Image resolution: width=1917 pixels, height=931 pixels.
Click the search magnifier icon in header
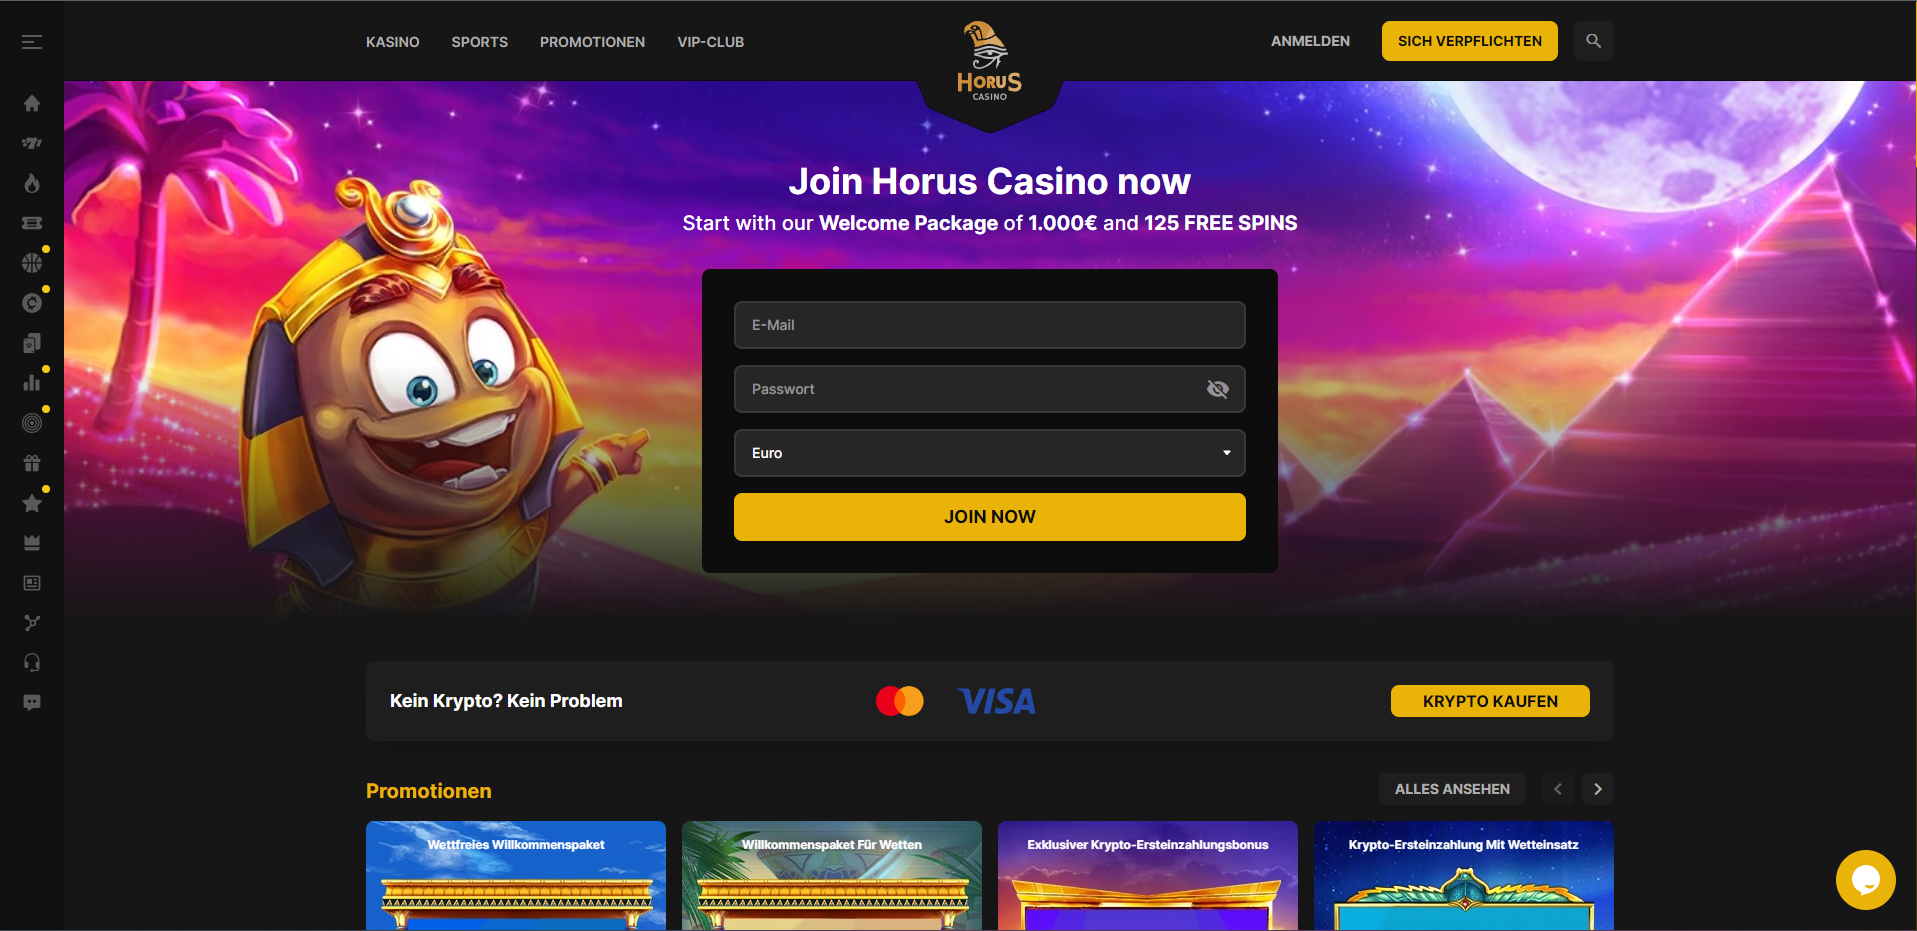(1594, 41)
